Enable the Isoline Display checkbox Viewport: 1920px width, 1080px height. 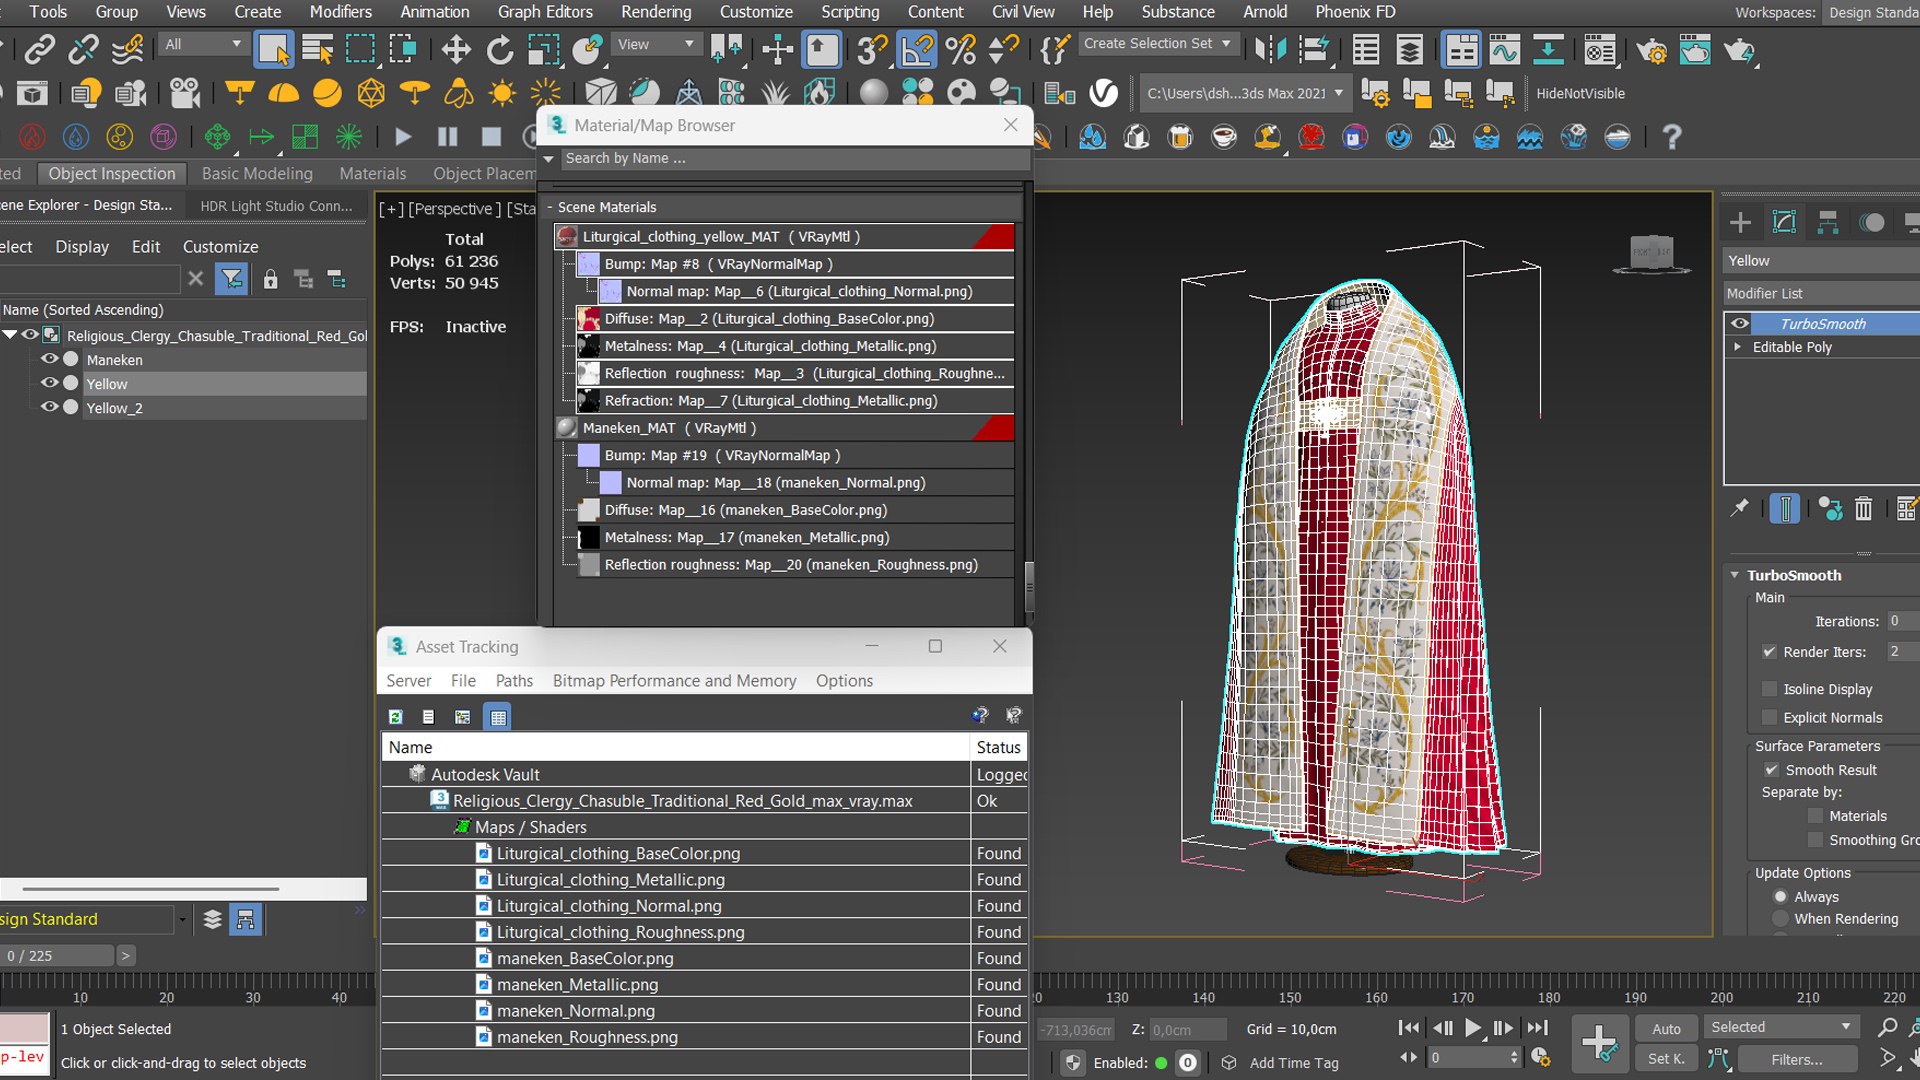pyautogui.click(x=1770, y=689)
